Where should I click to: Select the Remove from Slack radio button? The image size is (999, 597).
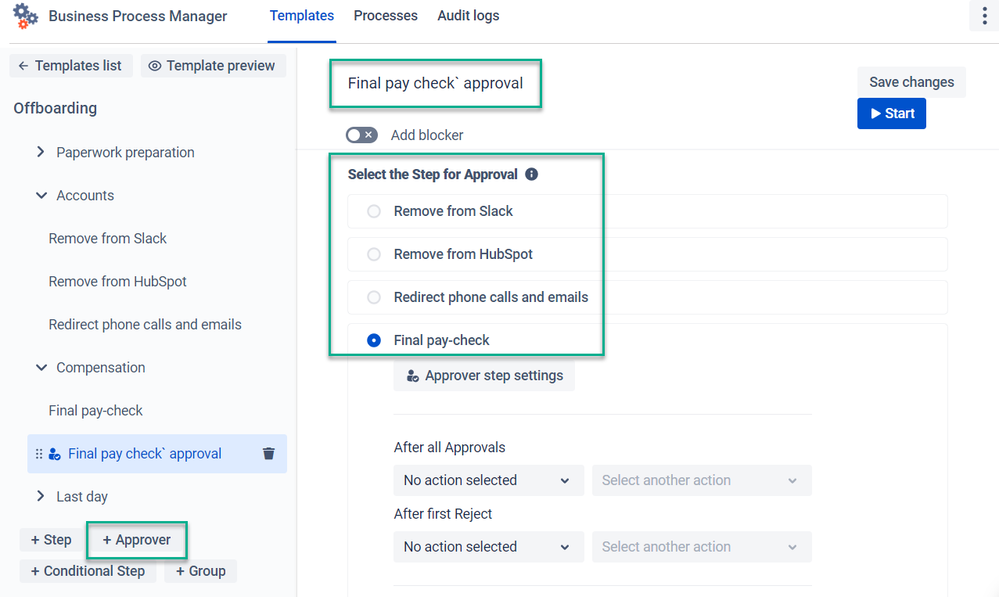tap(374, 211)
